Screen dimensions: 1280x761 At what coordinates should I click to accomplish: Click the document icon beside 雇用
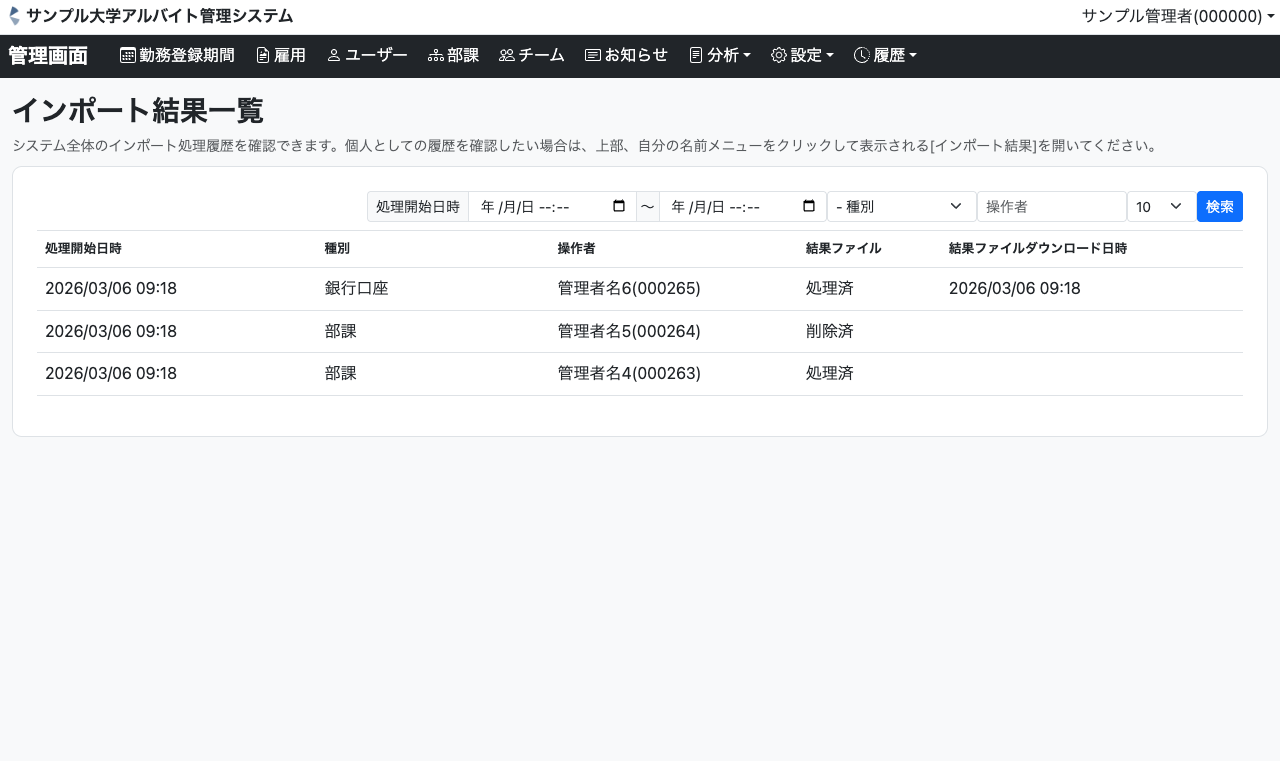coord(263,56)
